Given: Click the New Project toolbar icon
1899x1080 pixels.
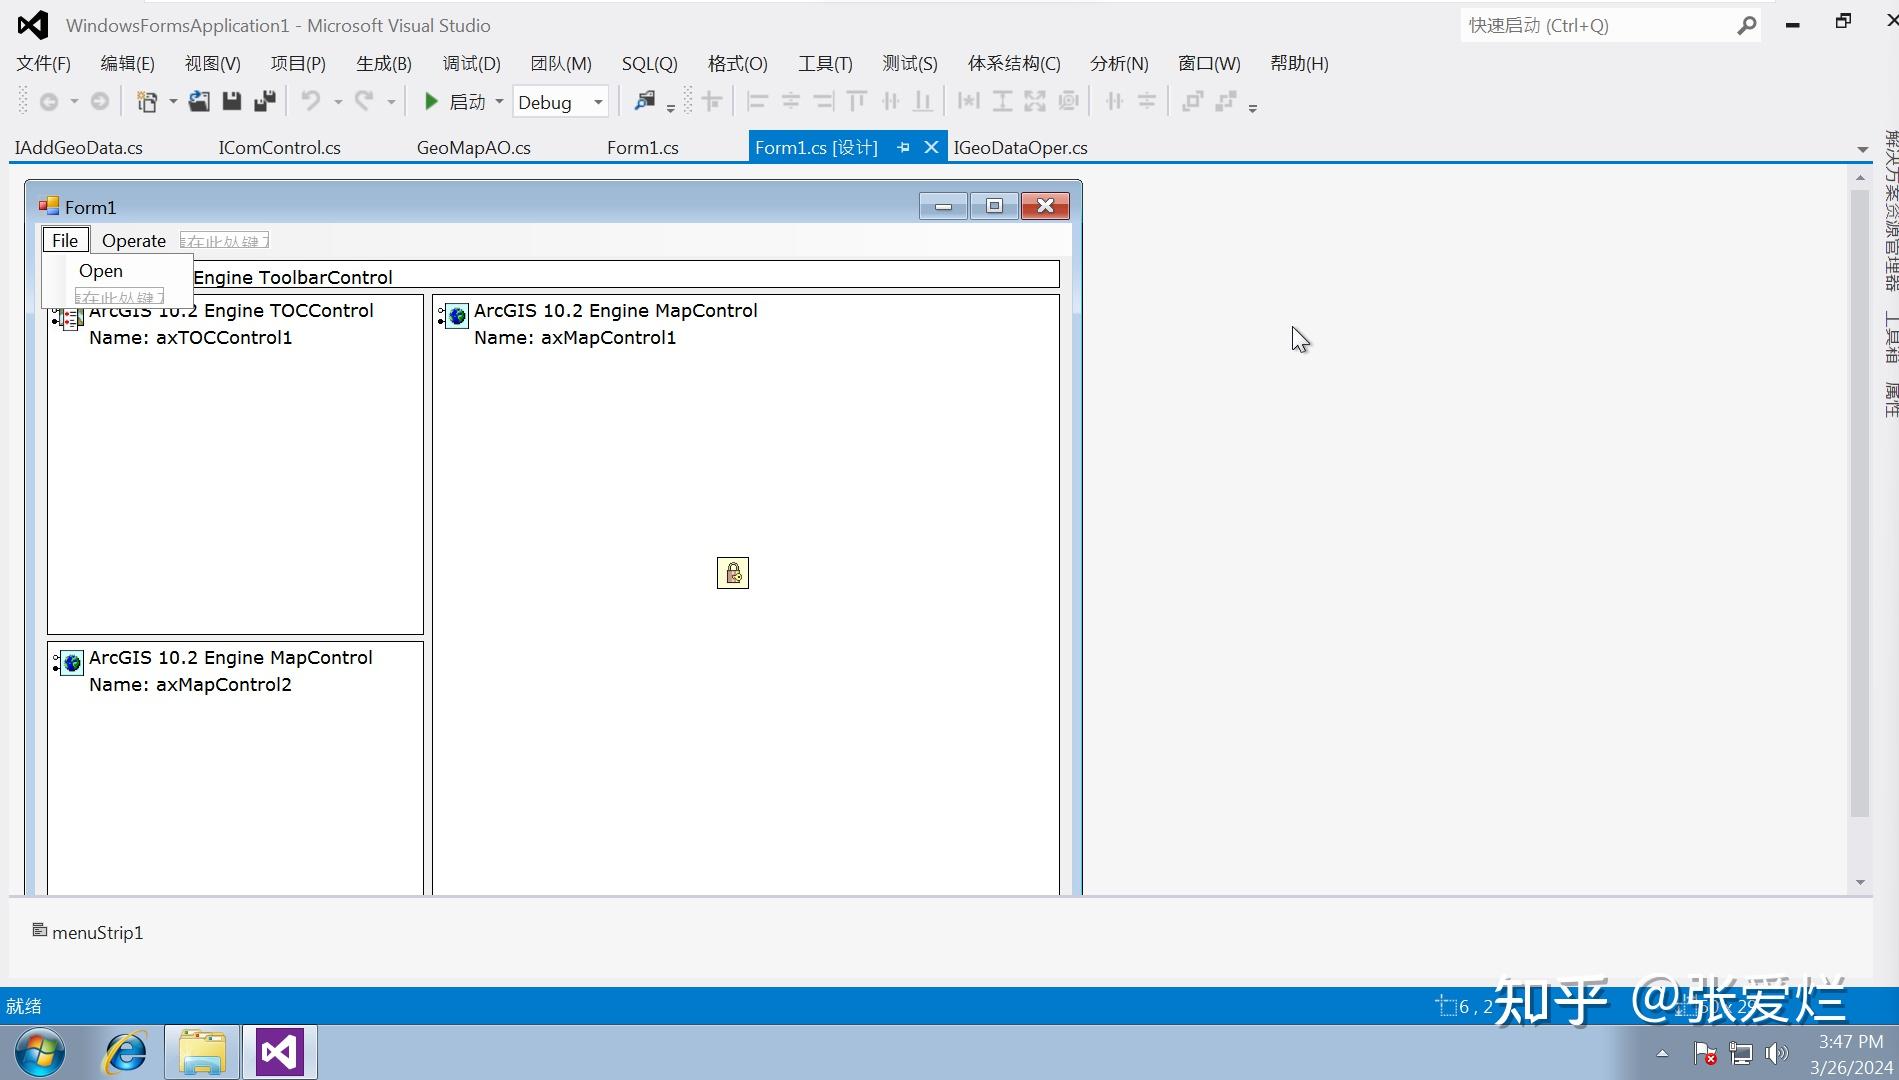Looking at the screenshot, I should [x=147, y=102].
